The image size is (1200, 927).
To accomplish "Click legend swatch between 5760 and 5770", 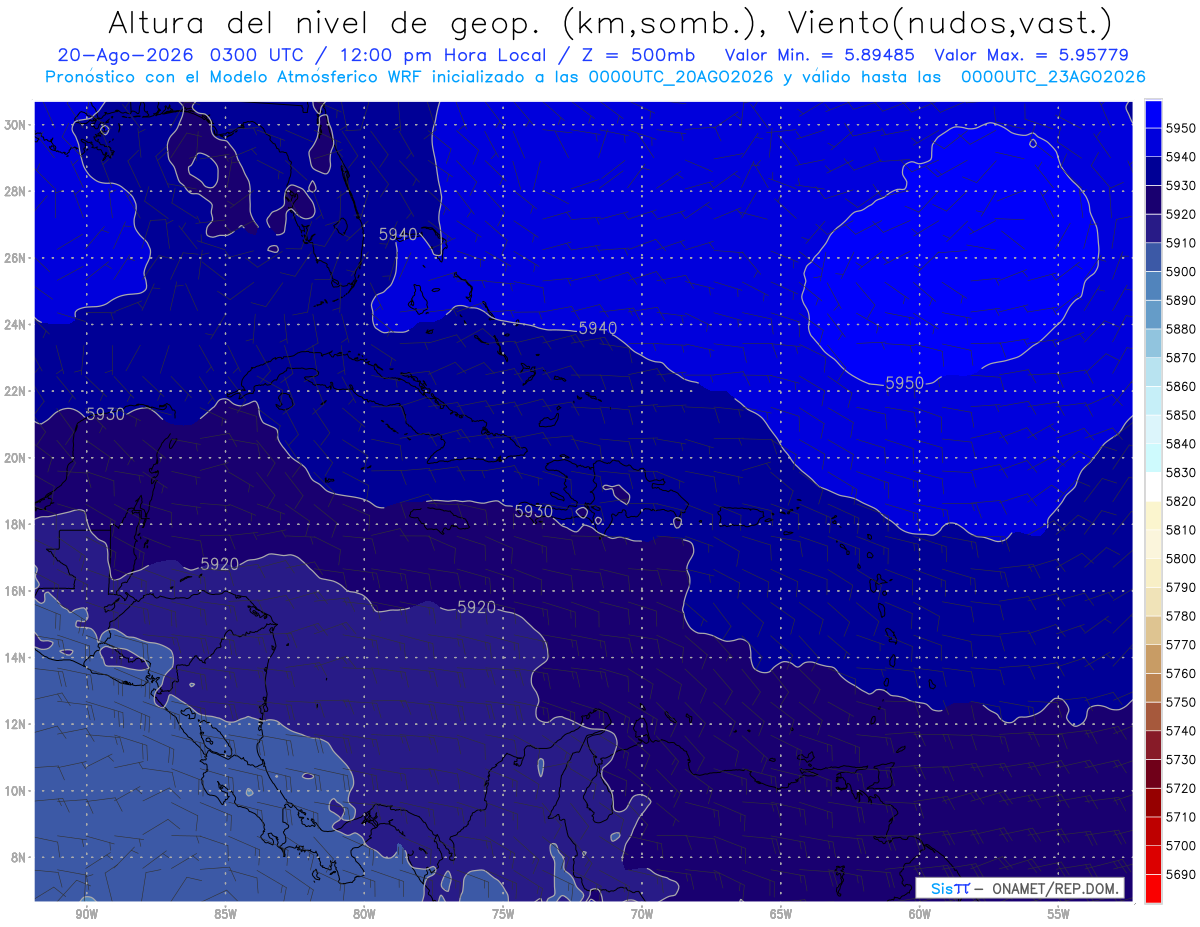I will (1153, 659).
